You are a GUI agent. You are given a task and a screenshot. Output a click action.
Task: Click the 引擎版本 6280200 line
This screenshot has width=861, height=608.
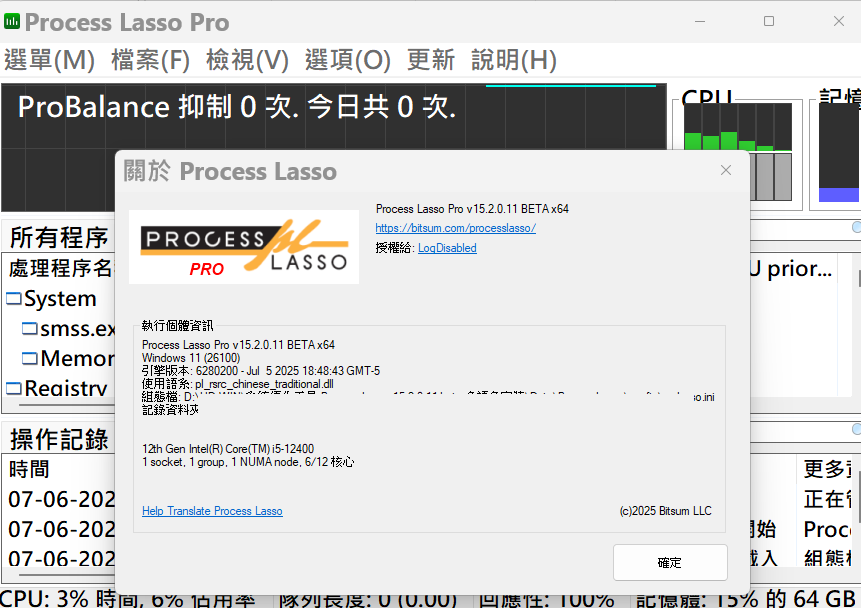pos(261,371)
